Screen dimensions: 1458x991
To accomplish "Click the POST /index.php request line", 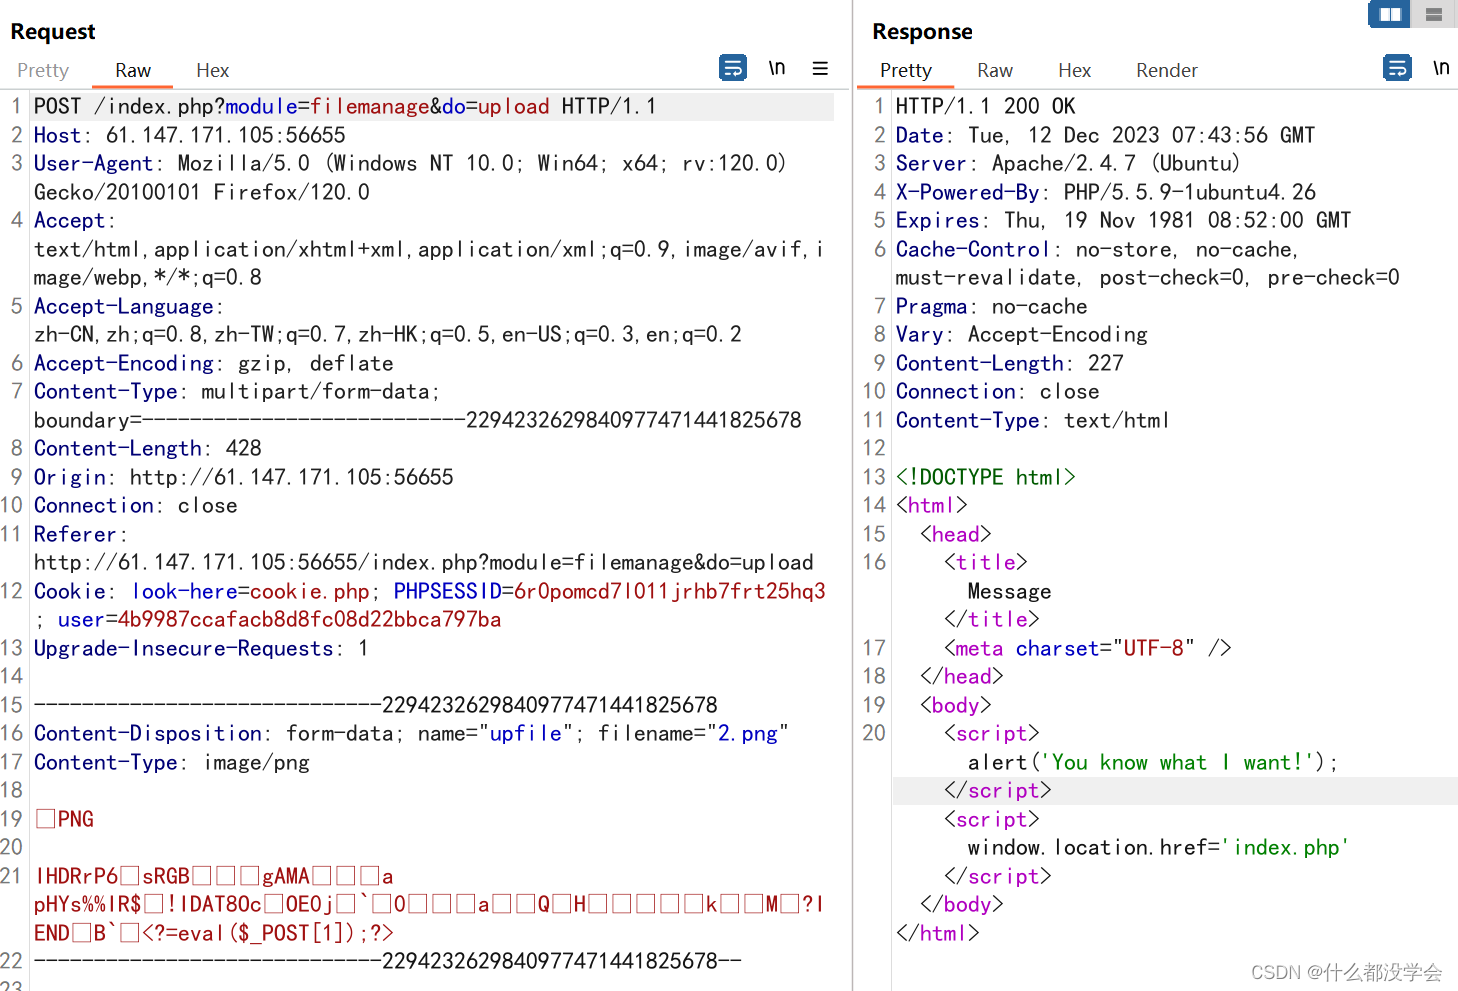I will coord(345,106).
